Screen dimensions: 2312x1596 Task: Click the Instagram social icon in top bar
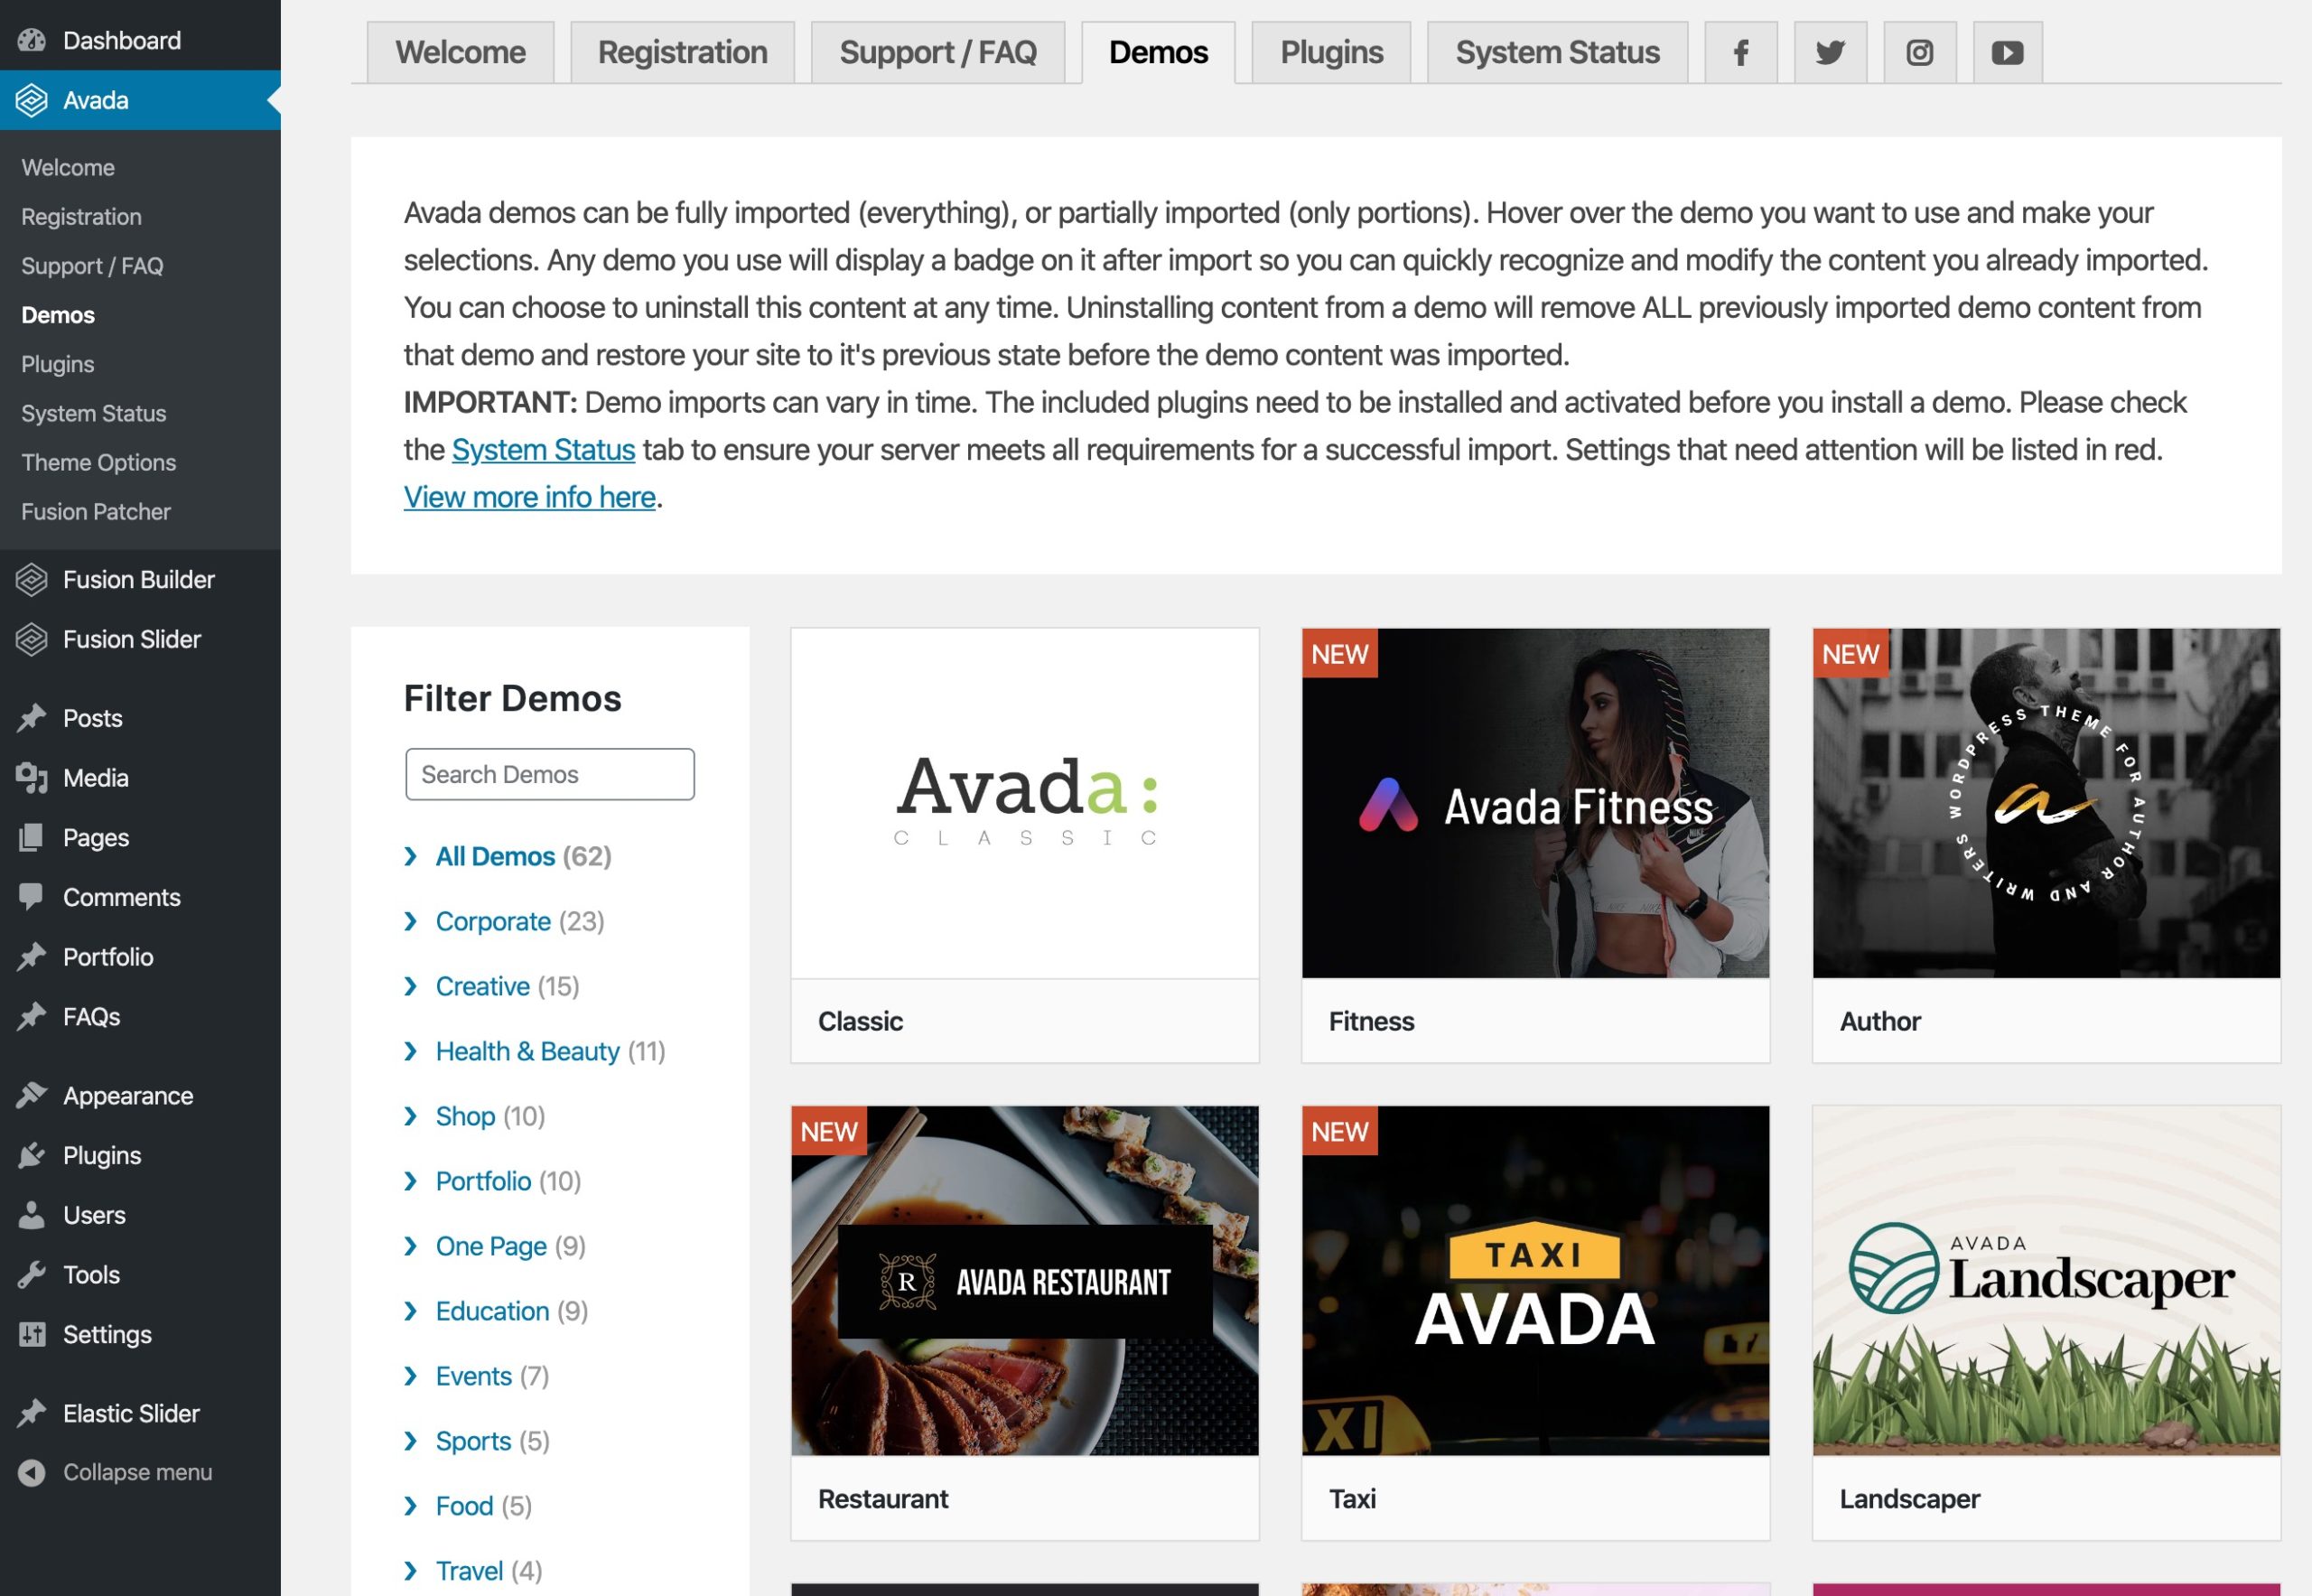[1918, 51]
